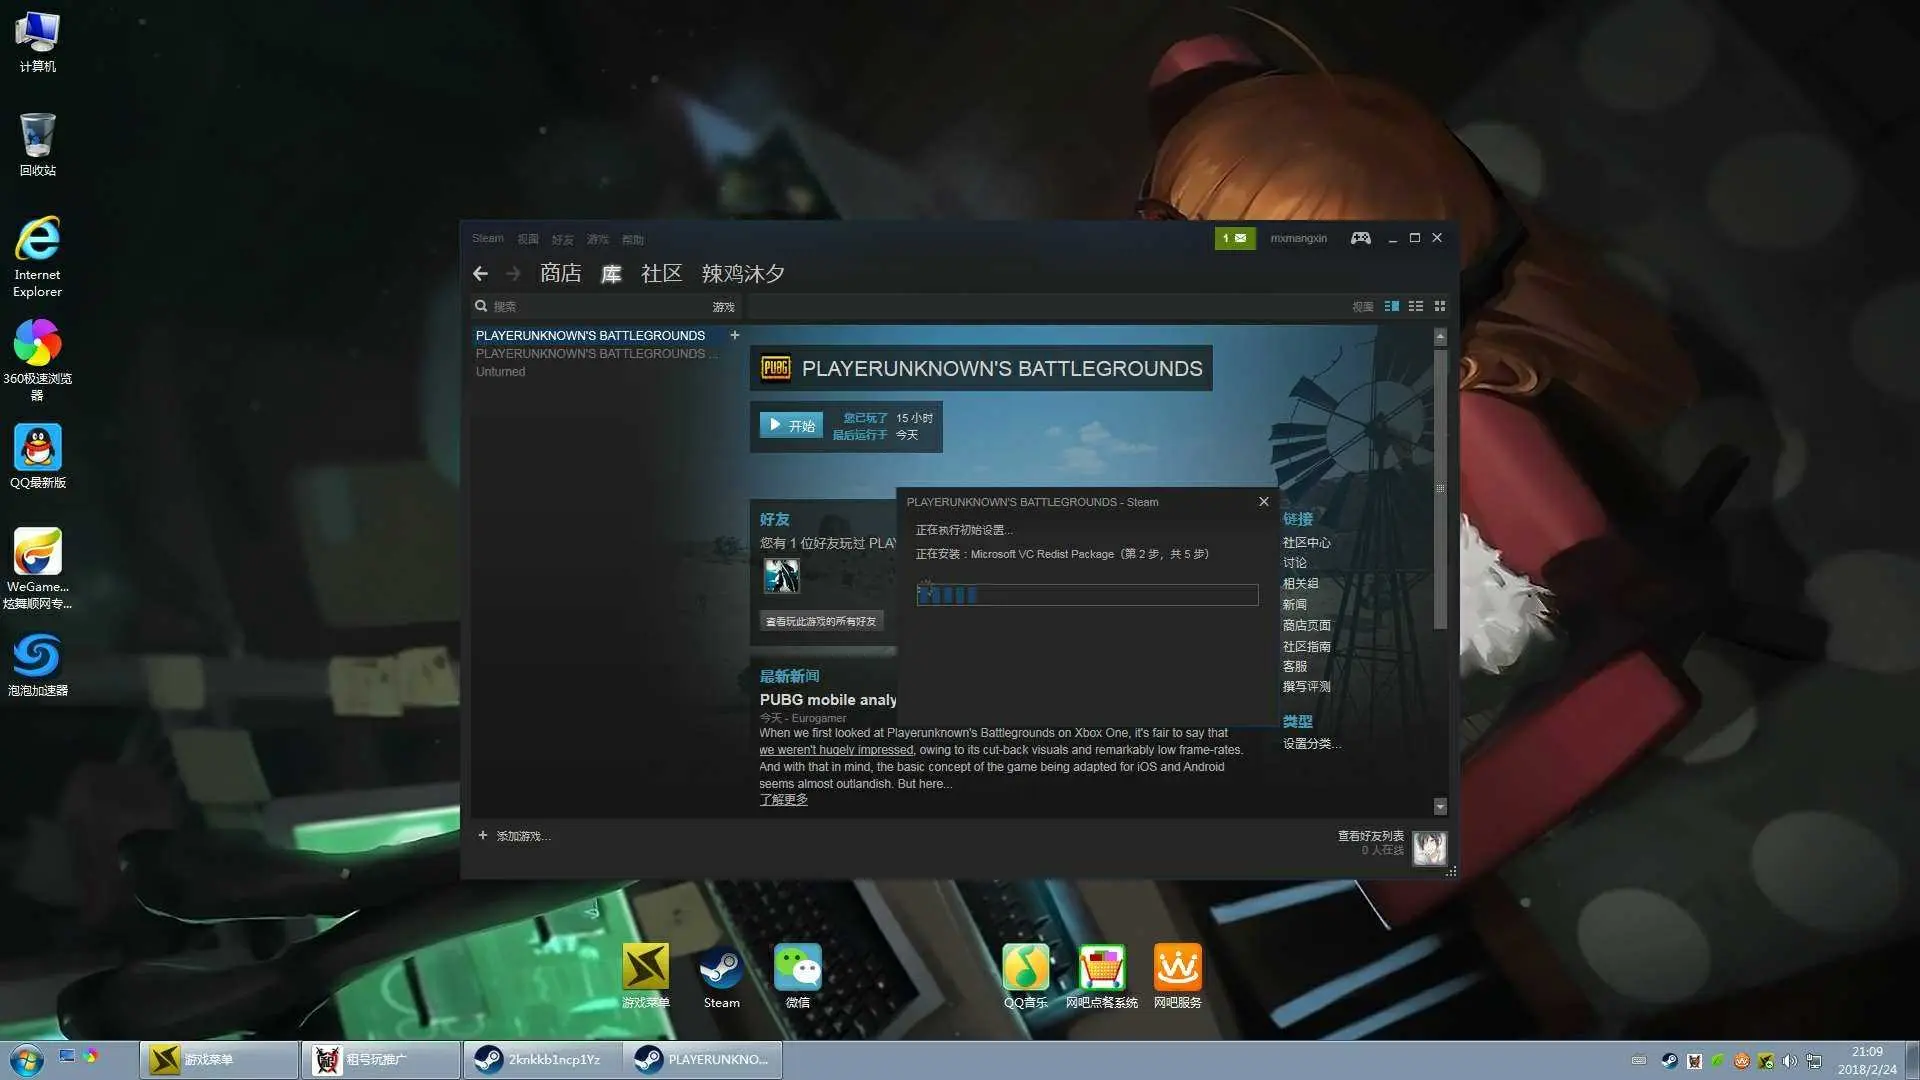The image size is (1920, 1080).
Task: Switch to the 库 (Library) tab
Action: [611, 273]
